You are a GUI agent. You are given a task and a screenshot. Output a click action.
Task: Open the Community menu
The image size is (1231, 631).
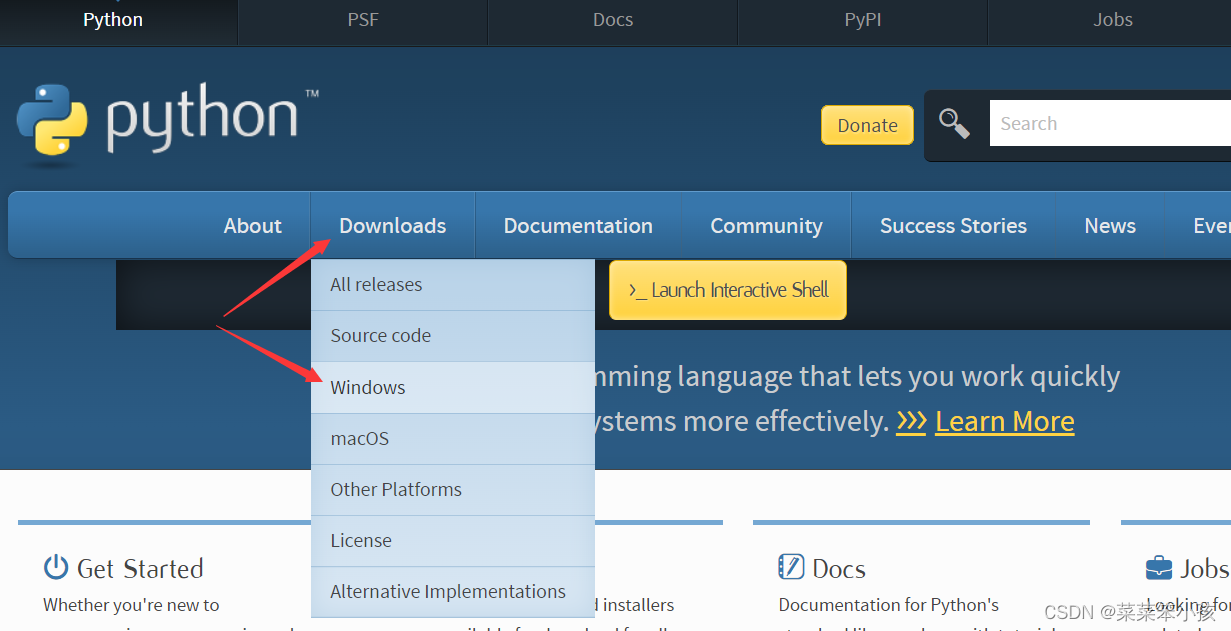coord(766,226)
